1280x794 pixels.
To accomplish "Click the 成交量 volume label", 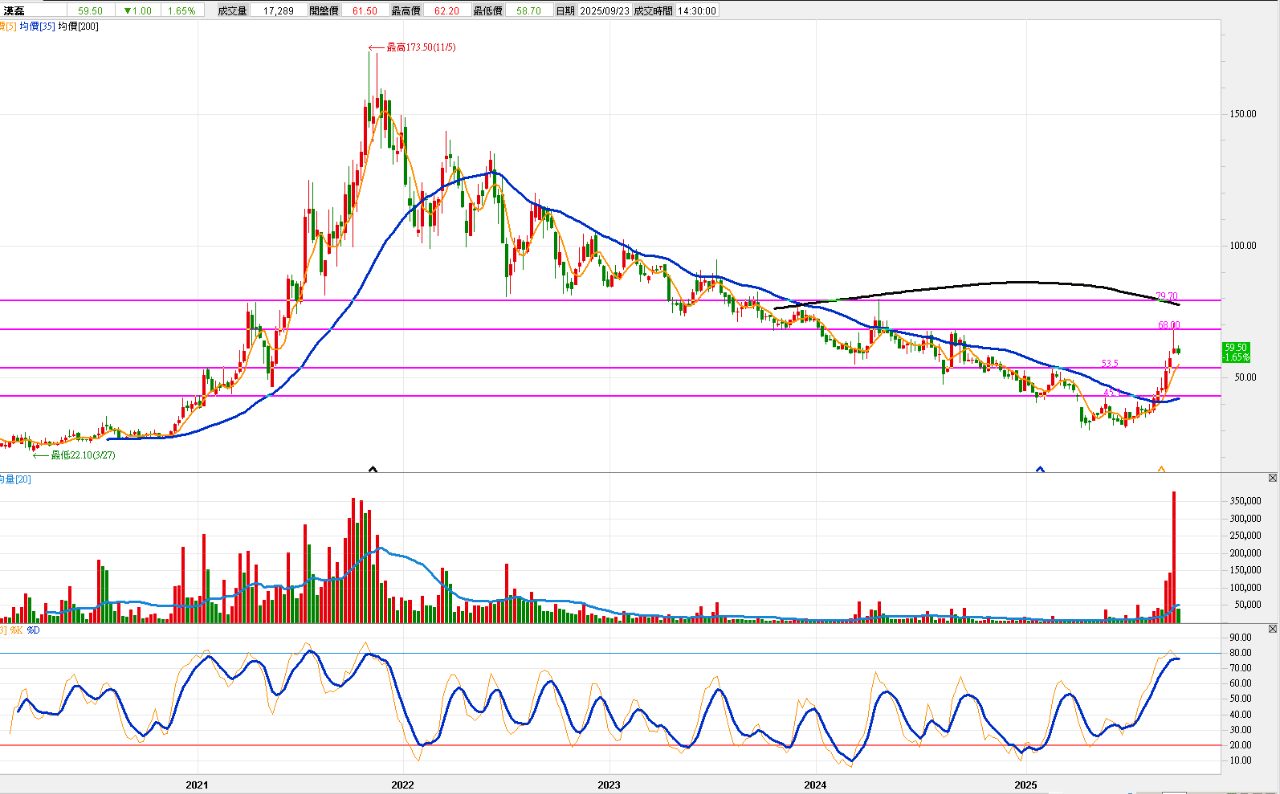I will tap(232, 10).
